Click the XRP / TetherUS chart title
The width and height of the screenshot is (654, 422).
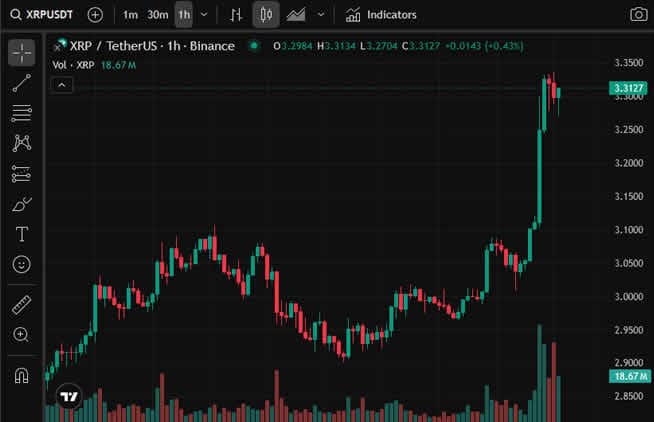[152, 46]
